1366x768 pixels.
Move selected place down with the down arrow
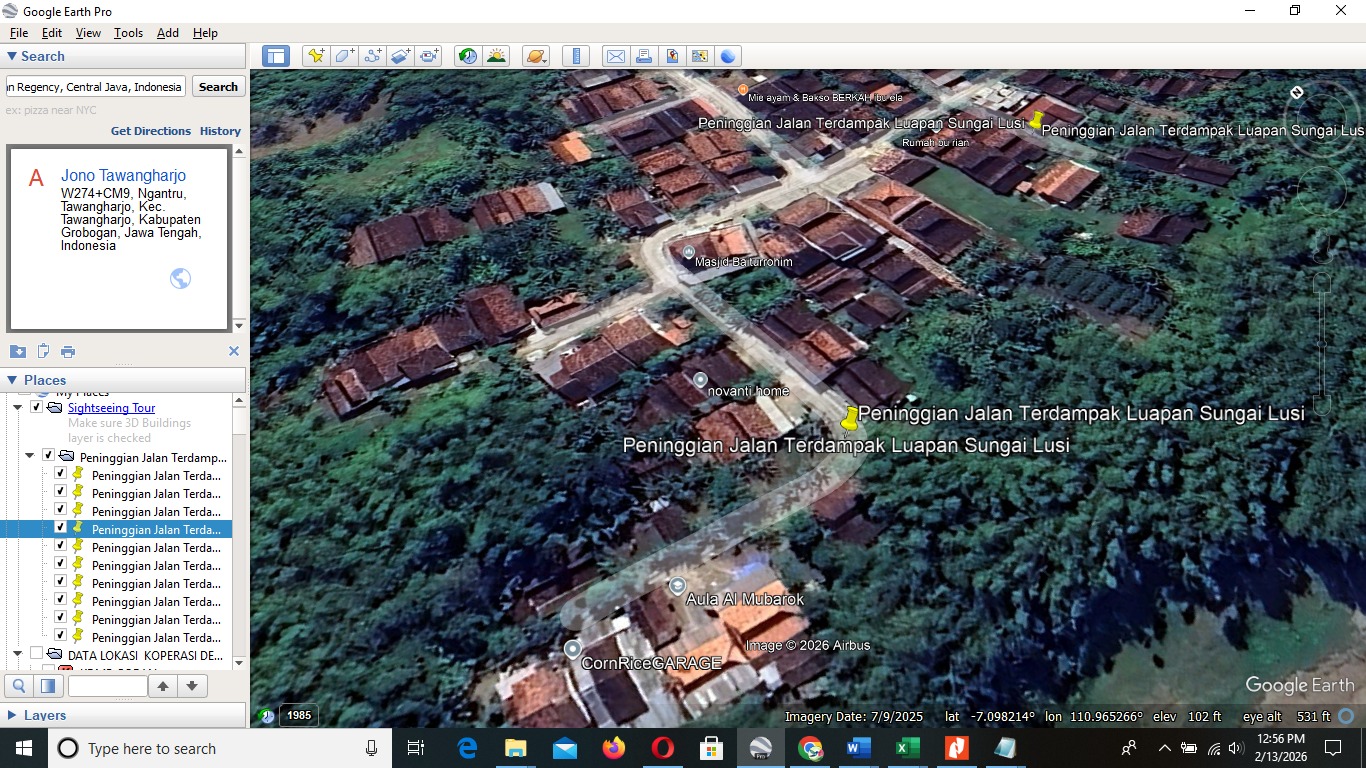[x=191, y=686]
